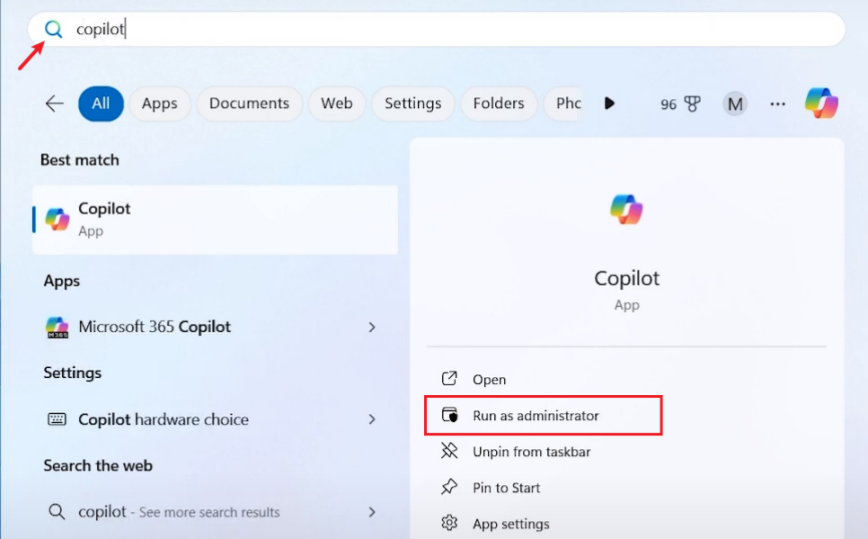The image size is (868, 539).
Task: Switch to the Folders filter tab
Action: [498, 103]
